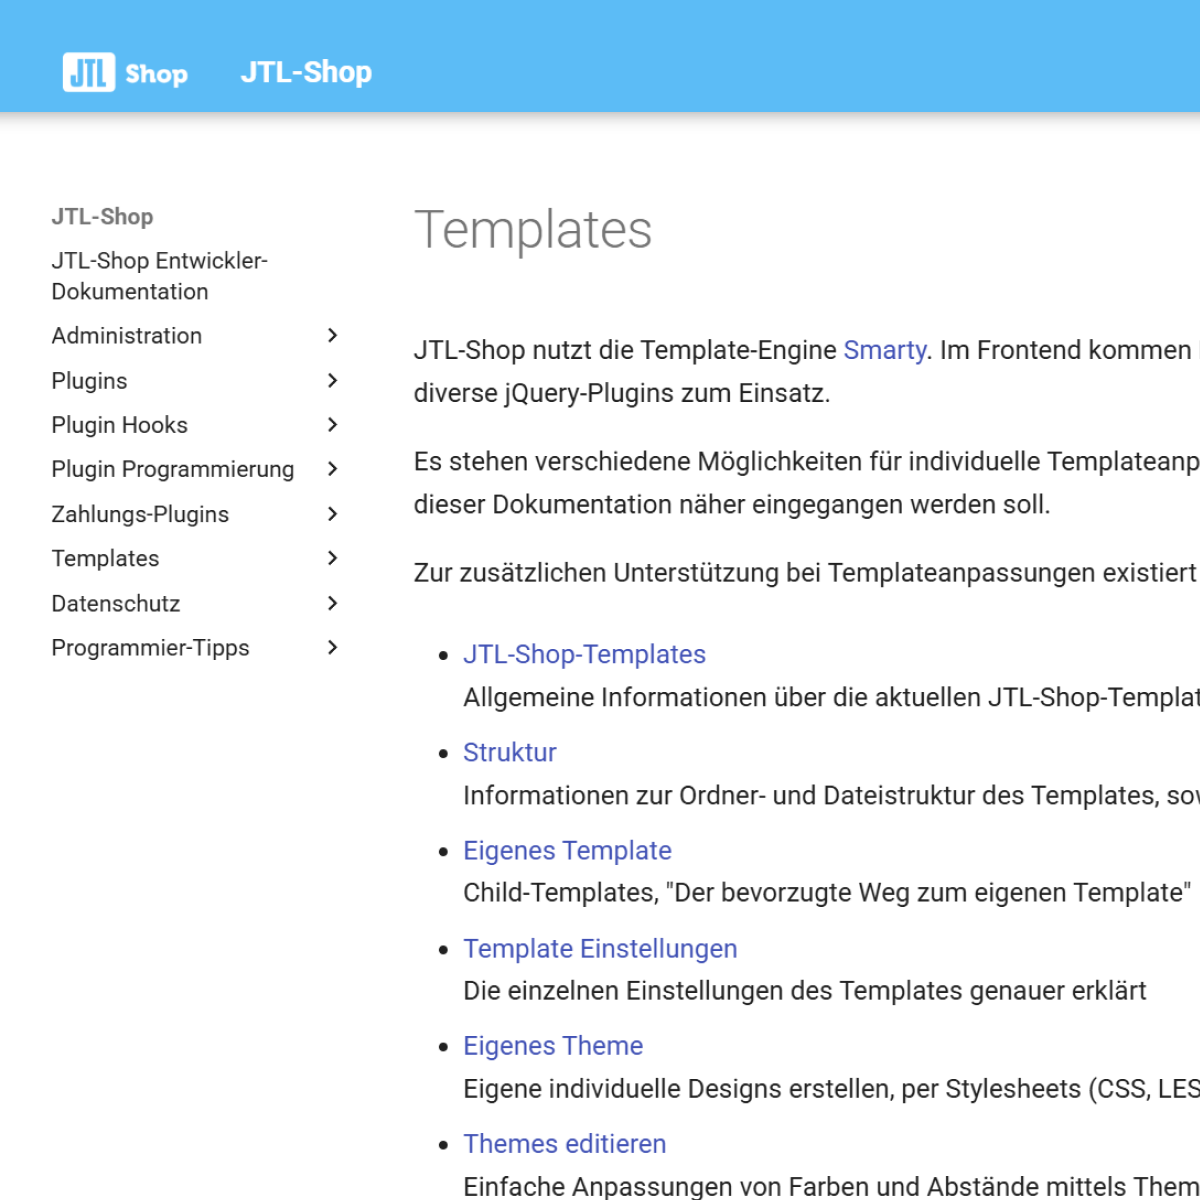Viewport: 1200px width, 1200px height.
Task: Select Plugins in the sidebar
Action: [89, 381]
